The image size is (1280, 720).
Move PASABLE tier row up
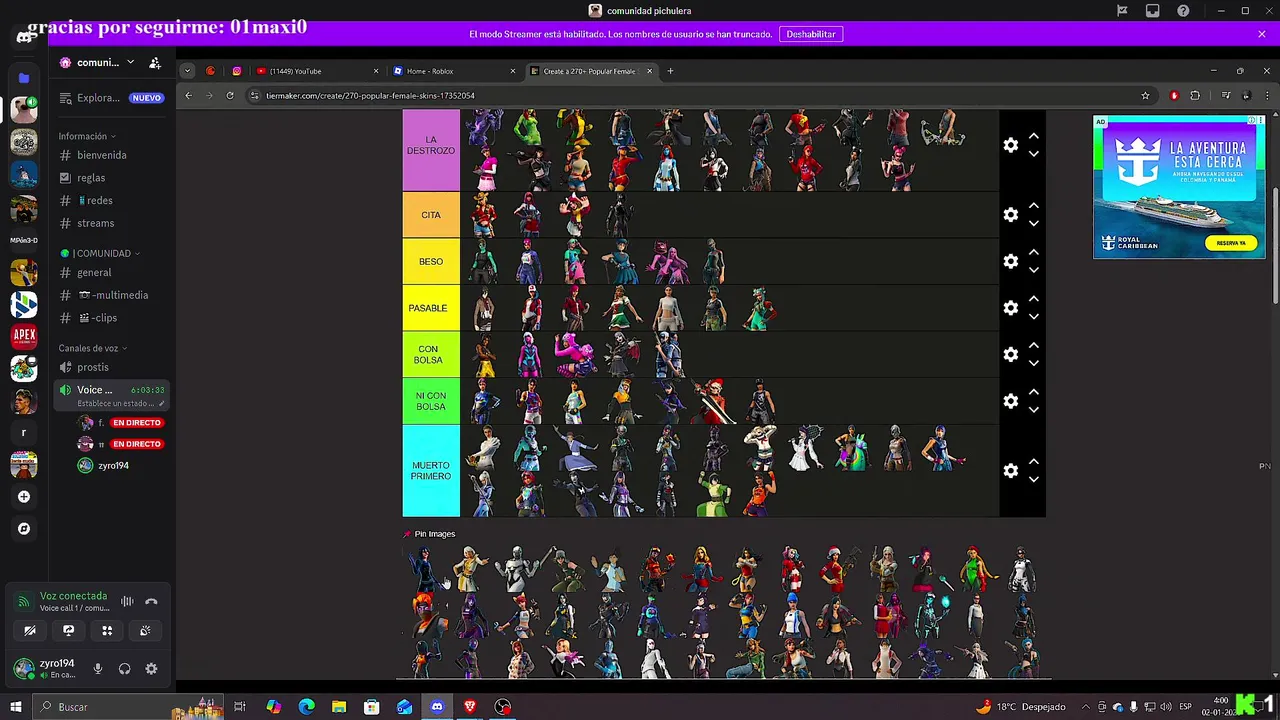click(1034, 299)
